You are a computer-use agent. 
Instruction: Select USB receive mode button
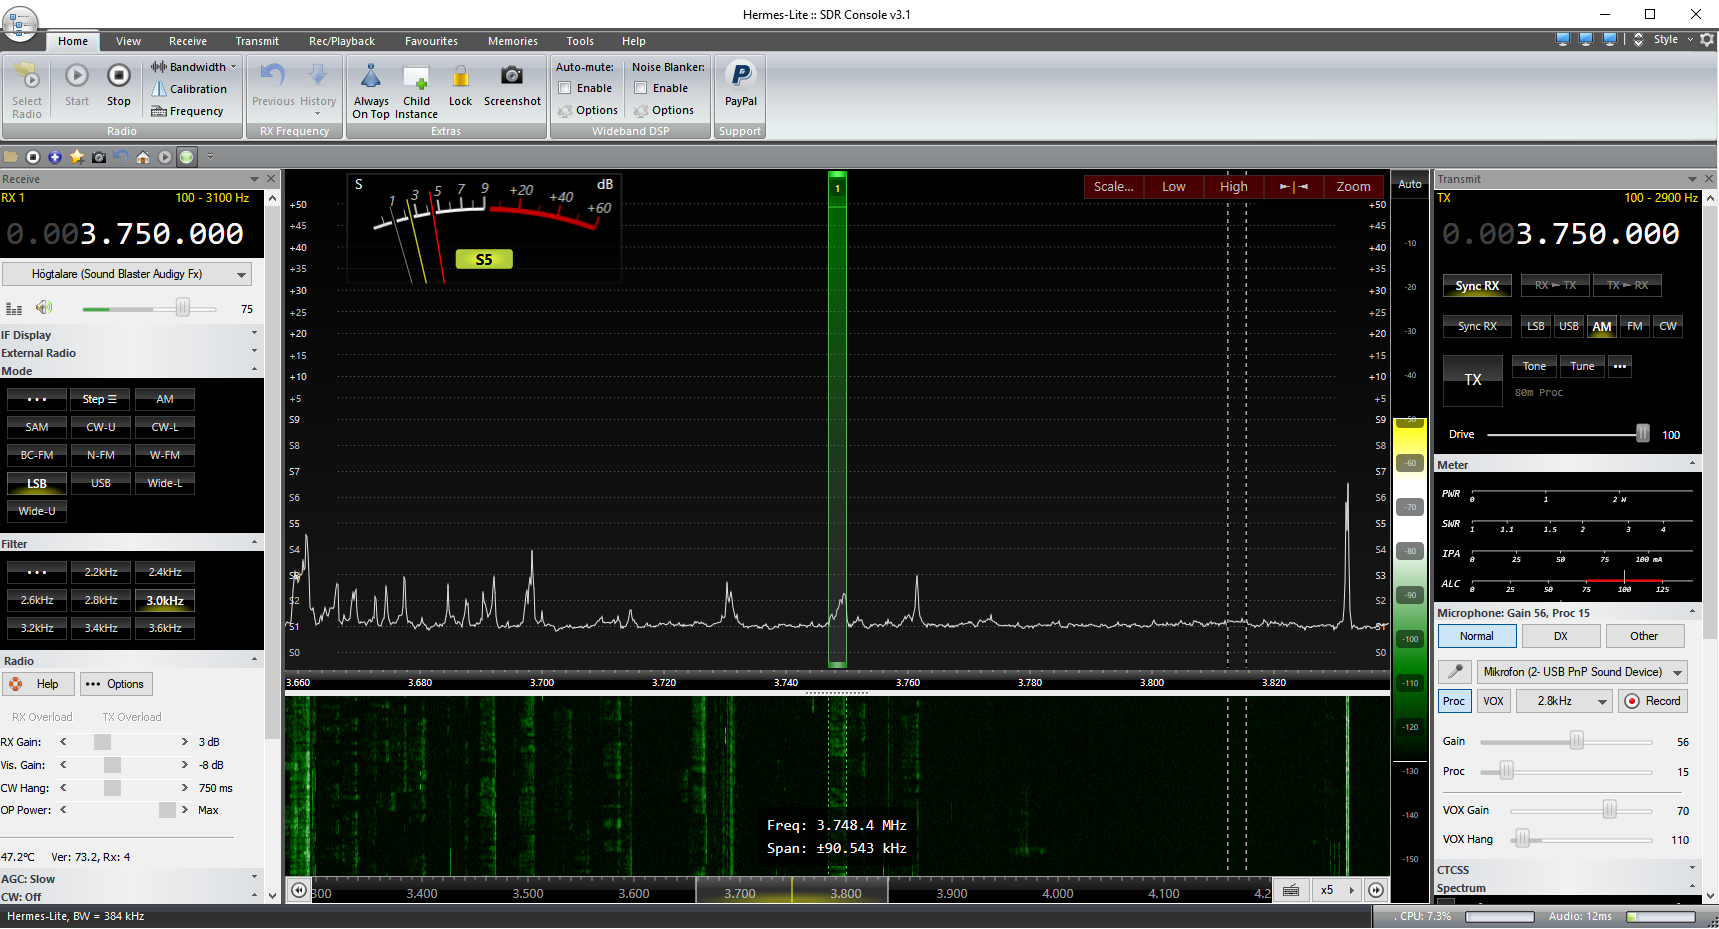tap(101, 483)
